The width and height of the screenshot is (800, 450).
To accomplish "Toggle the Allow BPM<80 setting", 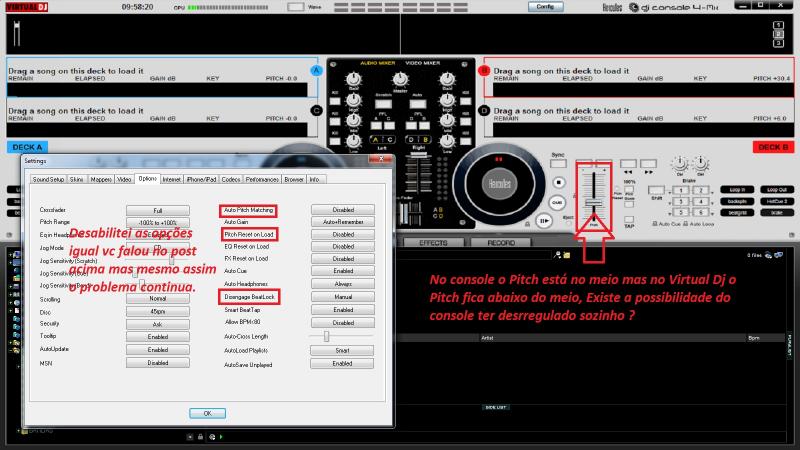I will 343,322.
